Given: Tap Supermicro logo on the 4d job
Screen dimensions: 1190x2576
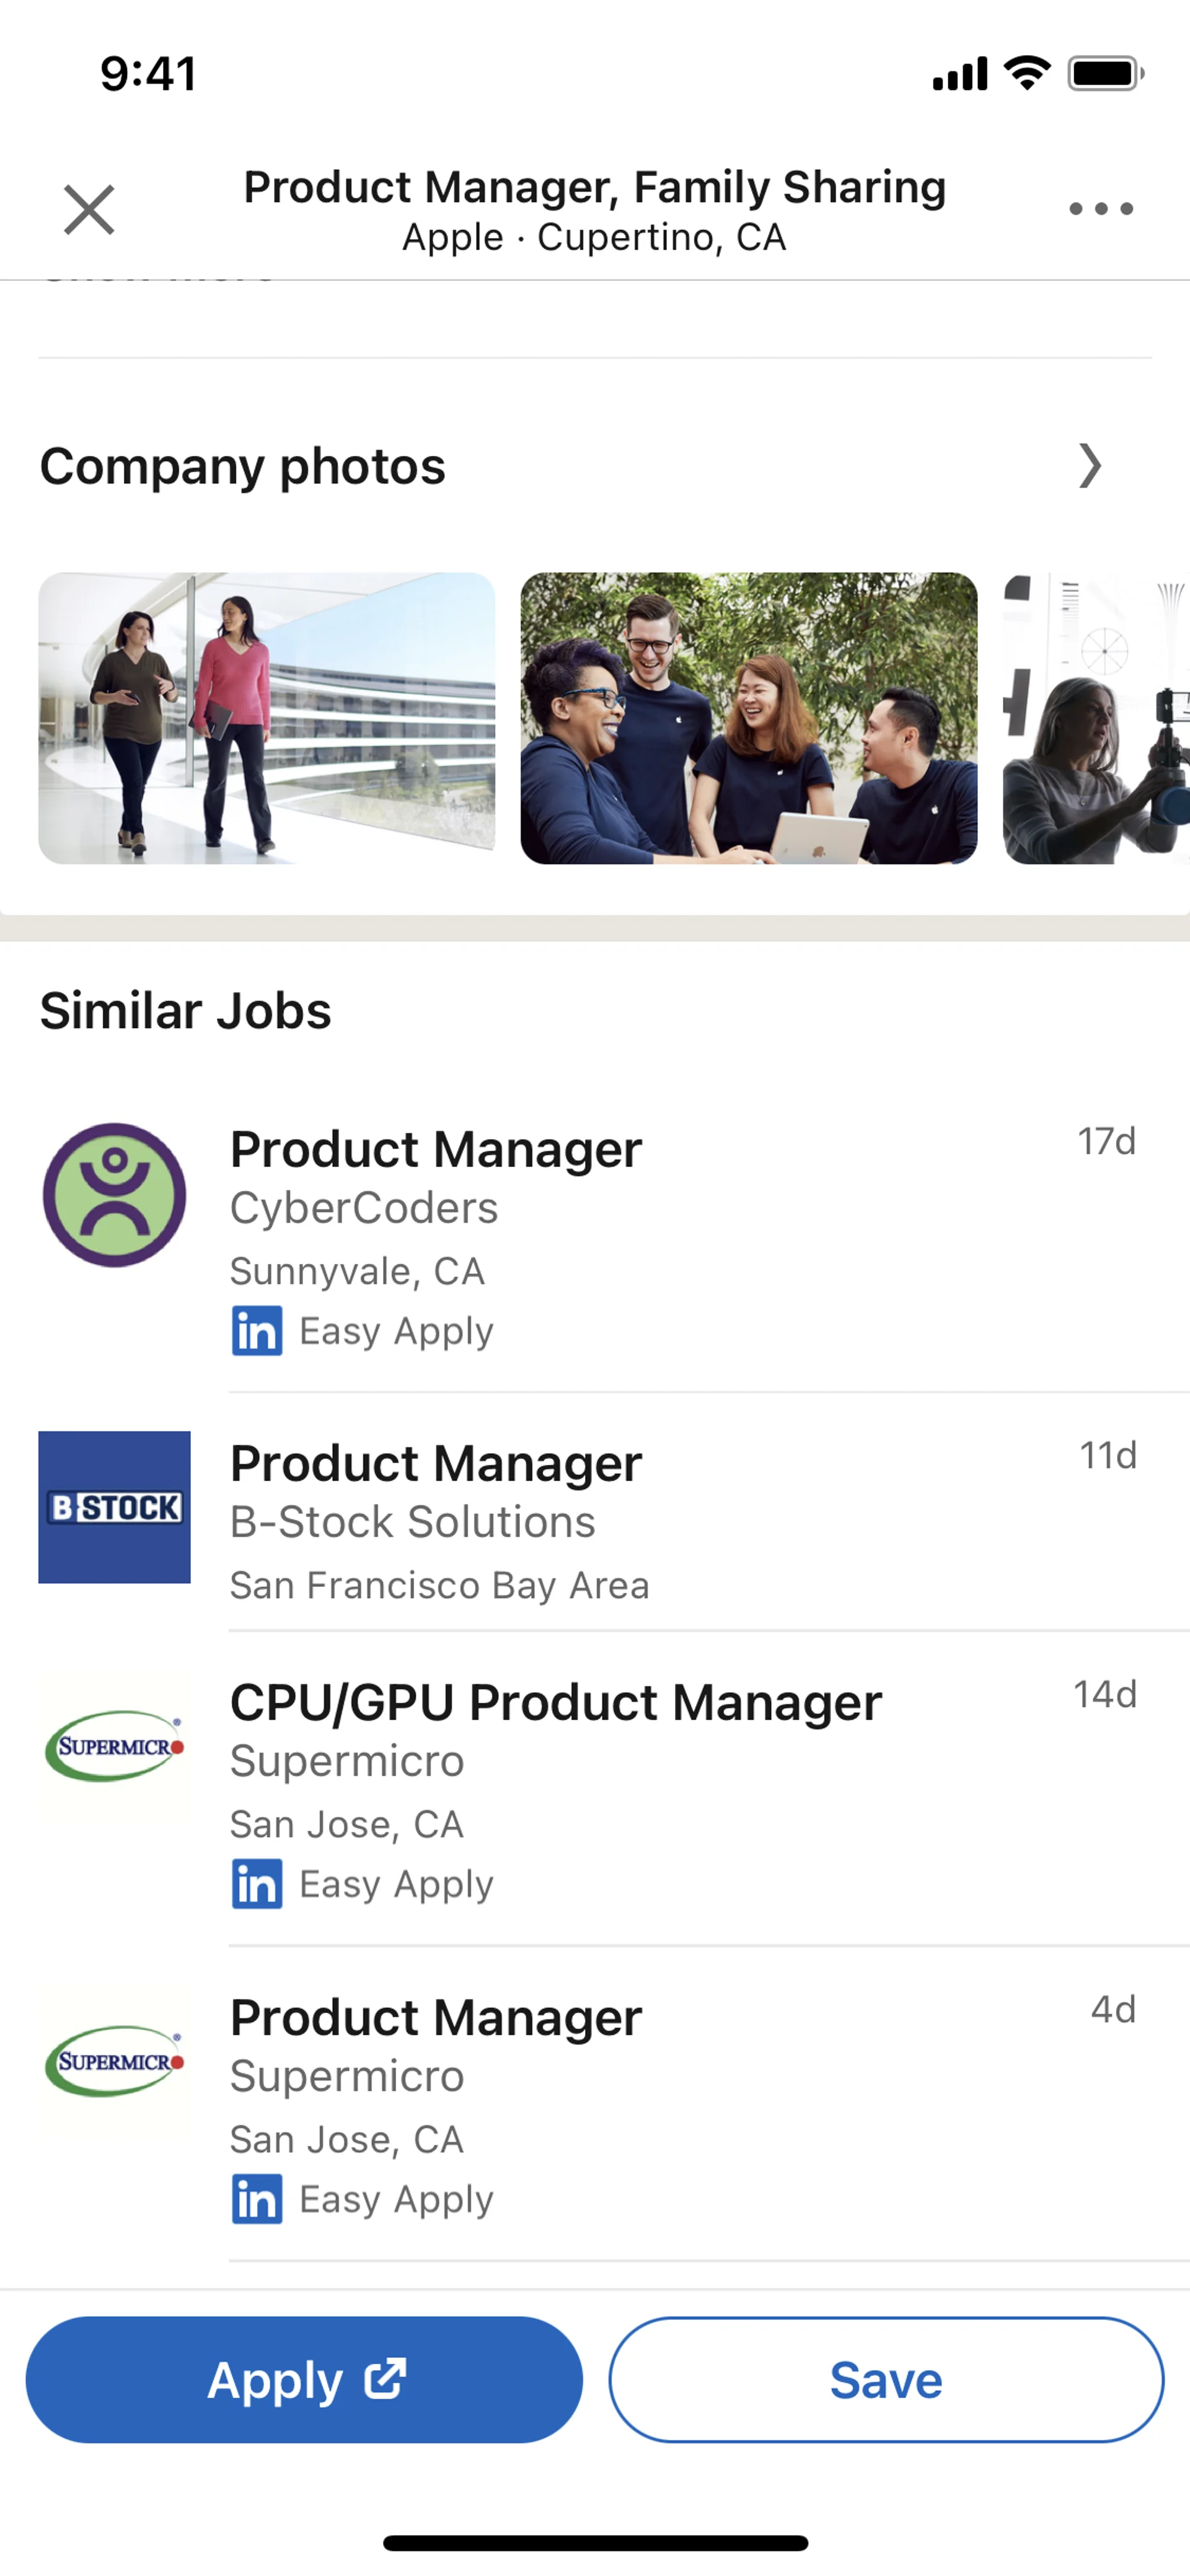Looking at the screenshot, I should pos(114,2061).
